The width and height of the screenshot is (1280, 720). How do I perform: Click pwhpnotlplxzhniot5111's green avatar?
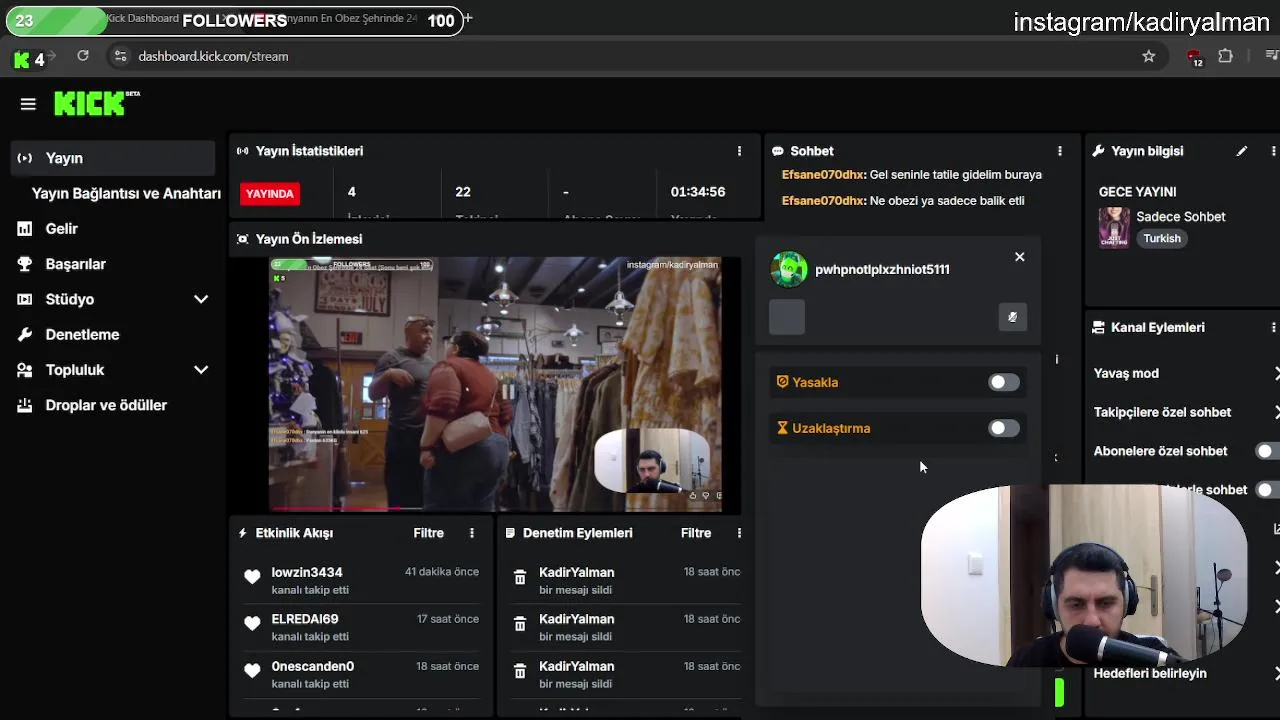point(789,269)
